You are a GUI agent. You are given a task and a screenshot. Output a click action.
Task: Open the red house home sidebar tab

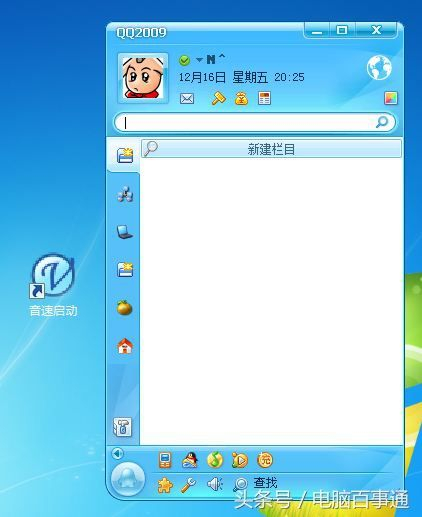tap(125, 346)
